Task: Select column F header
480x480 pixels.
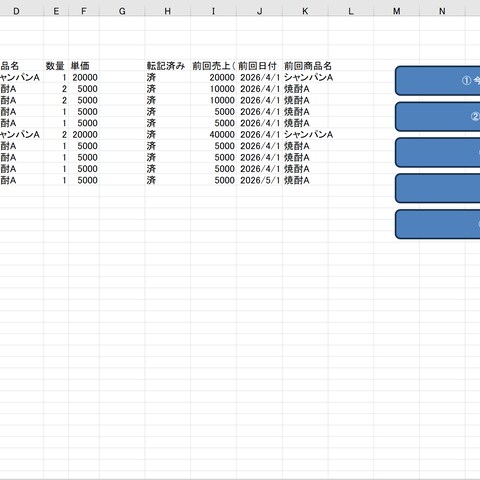Action: point(84,11)
